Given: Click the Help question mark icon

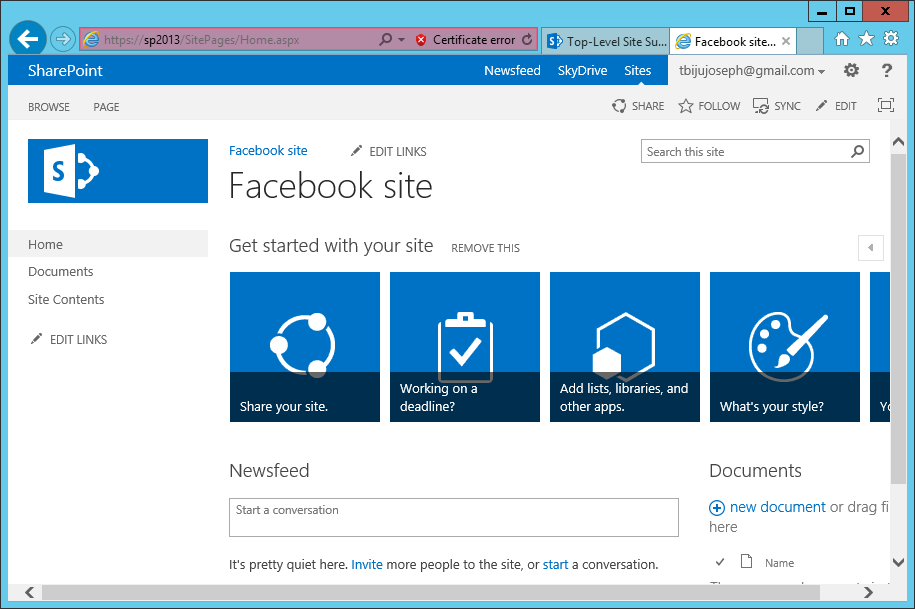Looking at the screenshot, I should point(886,71).
